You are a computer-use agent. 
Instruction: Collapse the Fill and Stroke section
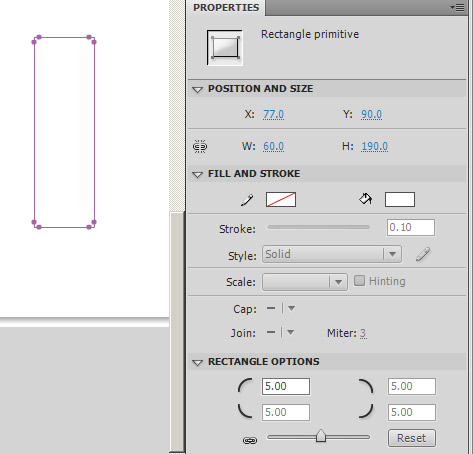197,174
